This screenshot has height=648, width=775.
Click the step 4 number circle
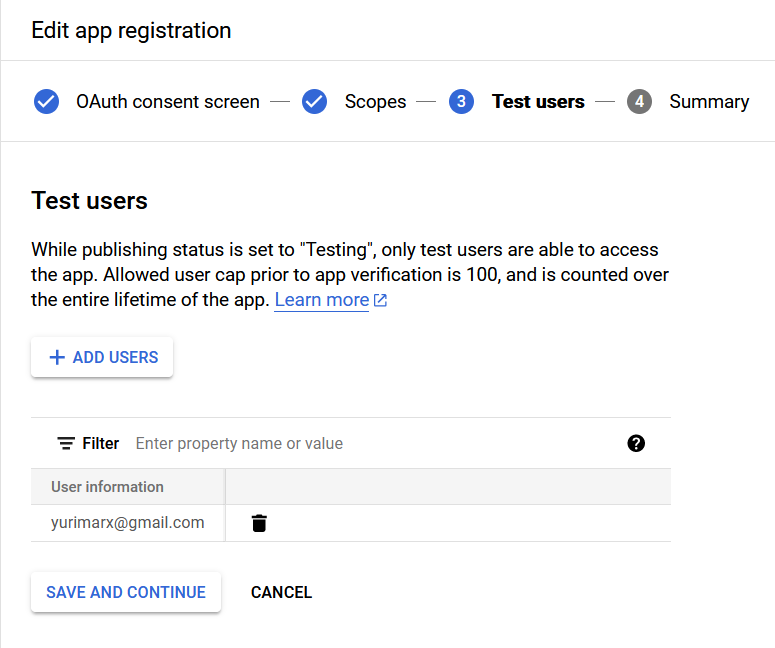(639, 101)
